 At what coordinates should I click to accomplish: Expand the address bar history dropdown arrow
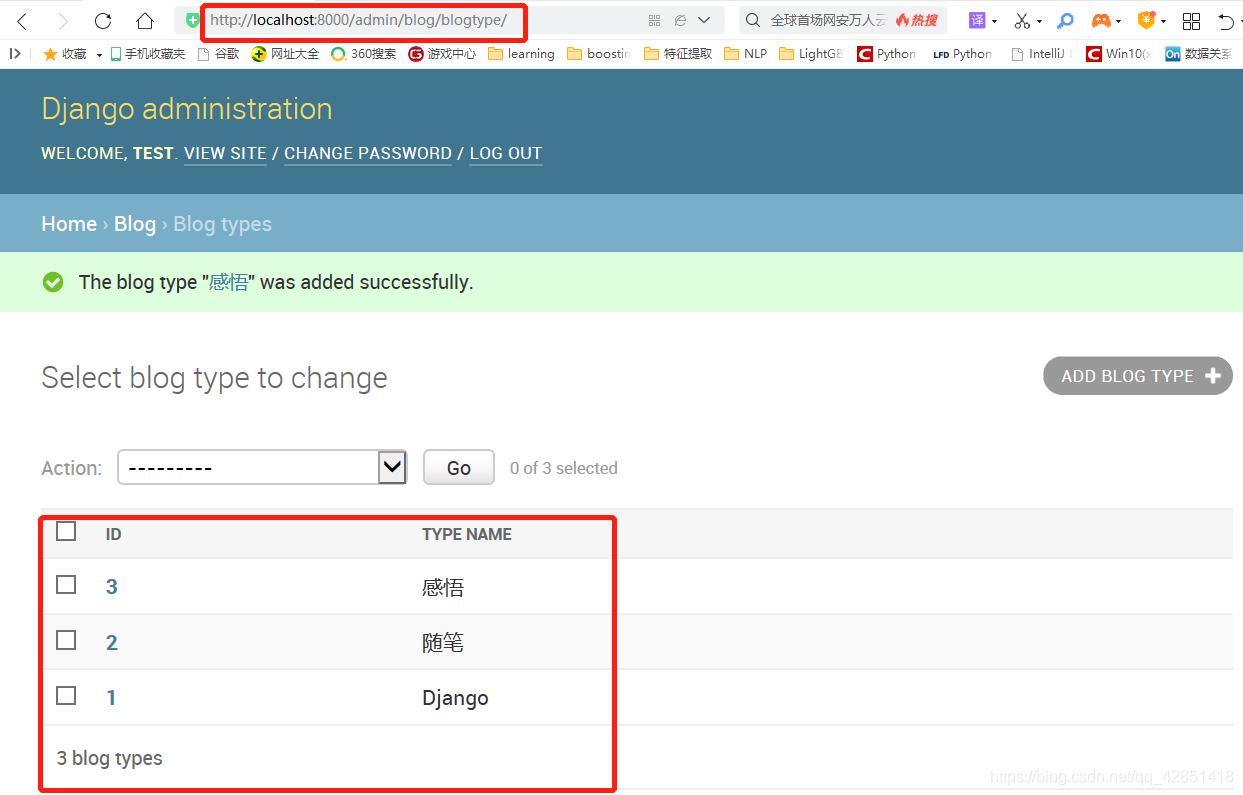click(704, 20)
